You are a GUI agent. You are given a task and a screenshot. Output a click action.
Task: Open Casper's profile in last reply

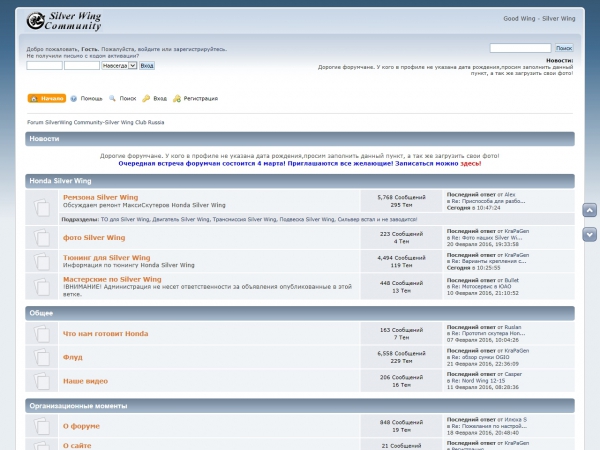coord(513,374)
